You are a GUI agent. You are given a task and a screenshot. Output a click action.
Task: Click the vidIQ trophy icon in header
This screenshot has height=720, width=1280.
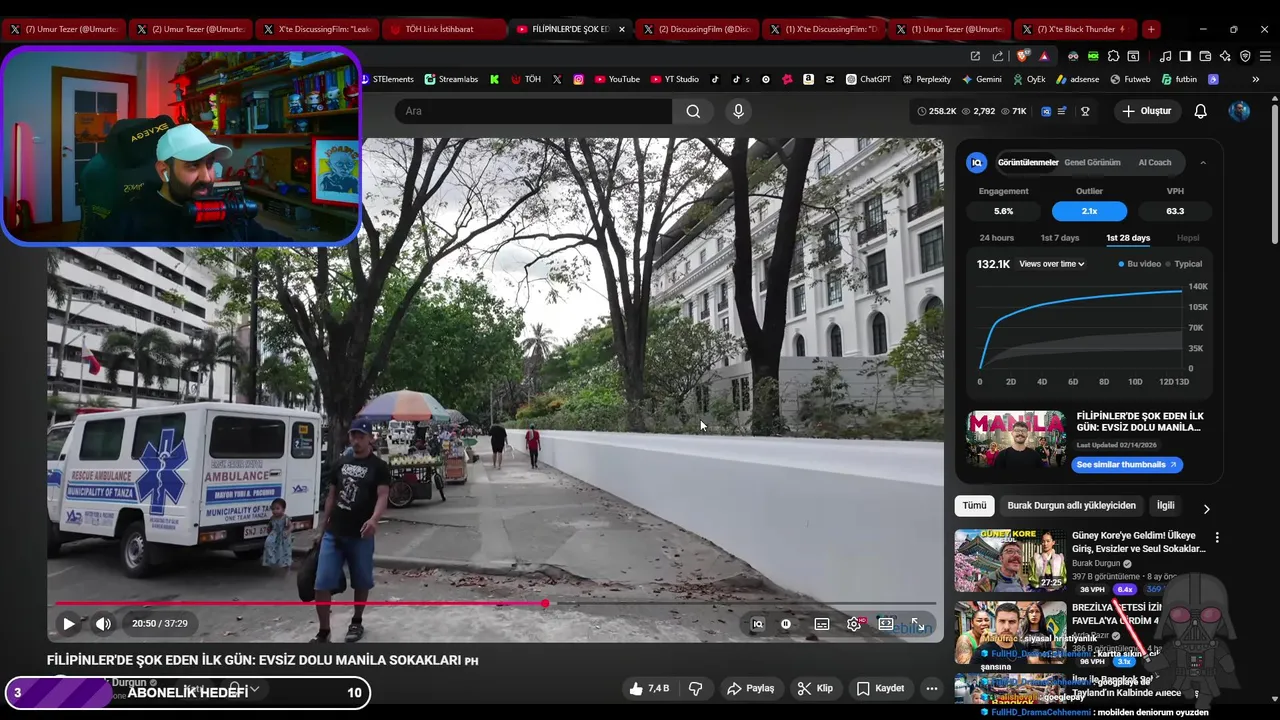[x=1085, y=111]
